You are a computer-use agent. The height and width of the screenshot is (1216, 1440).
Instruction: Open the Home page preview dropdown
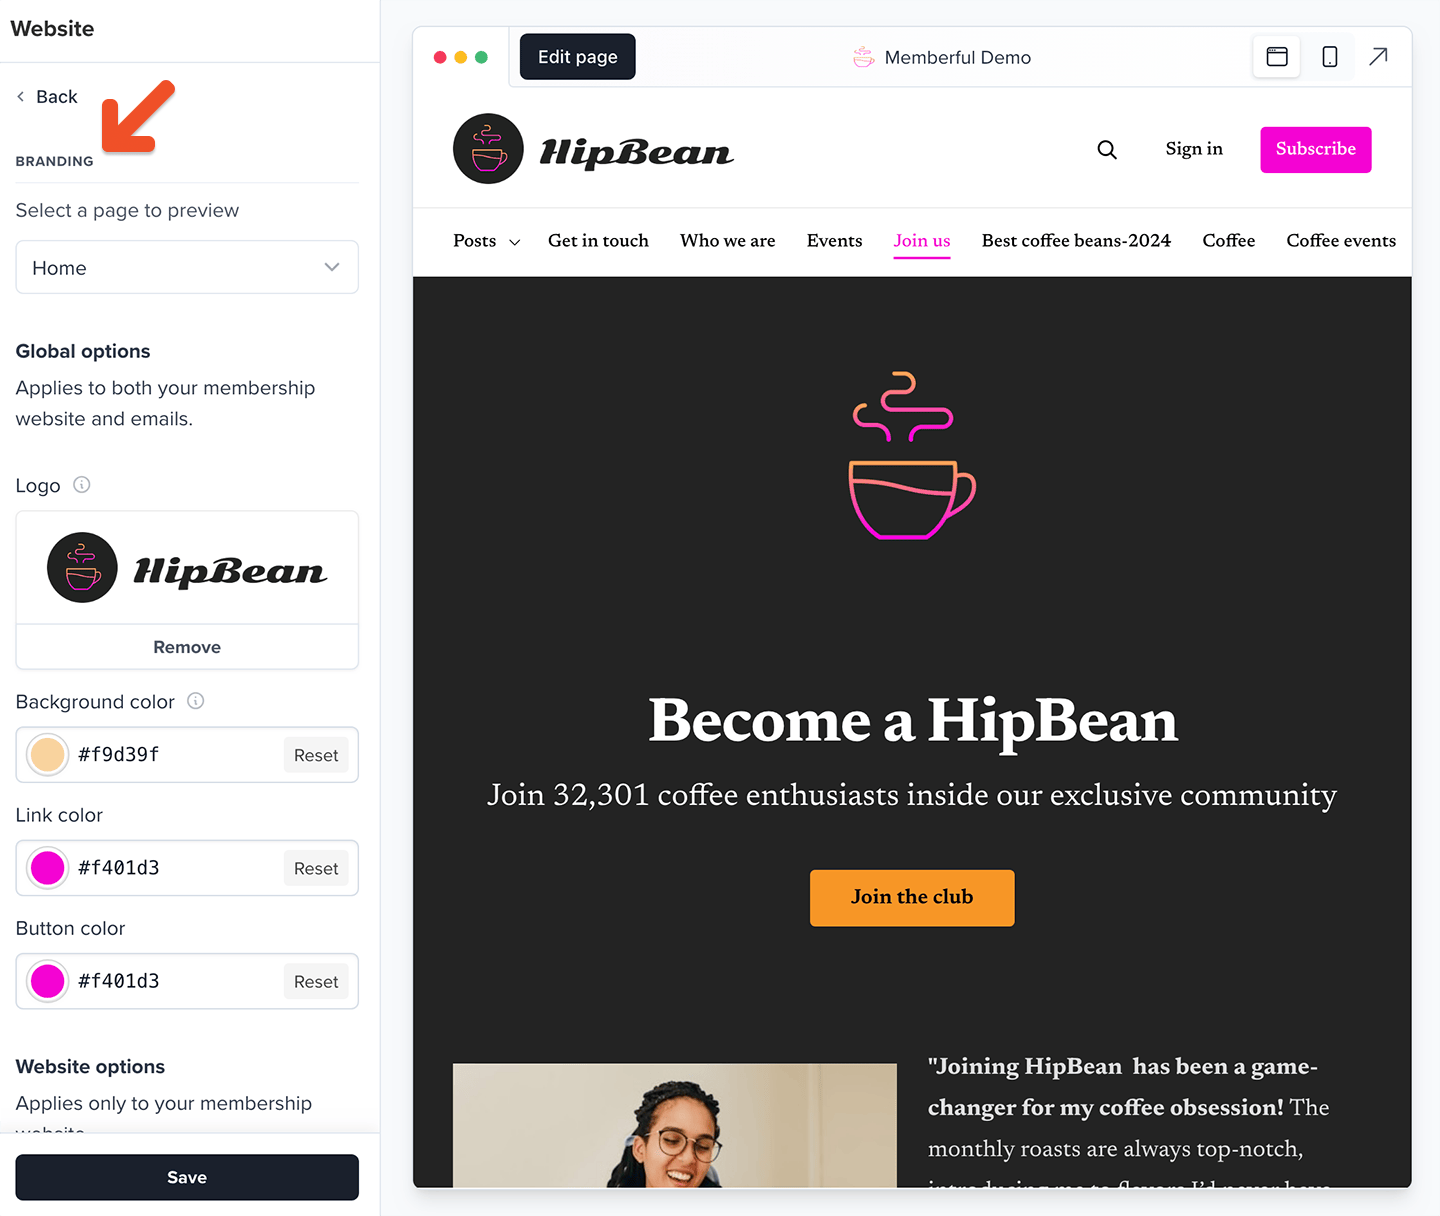coord(187,267)
